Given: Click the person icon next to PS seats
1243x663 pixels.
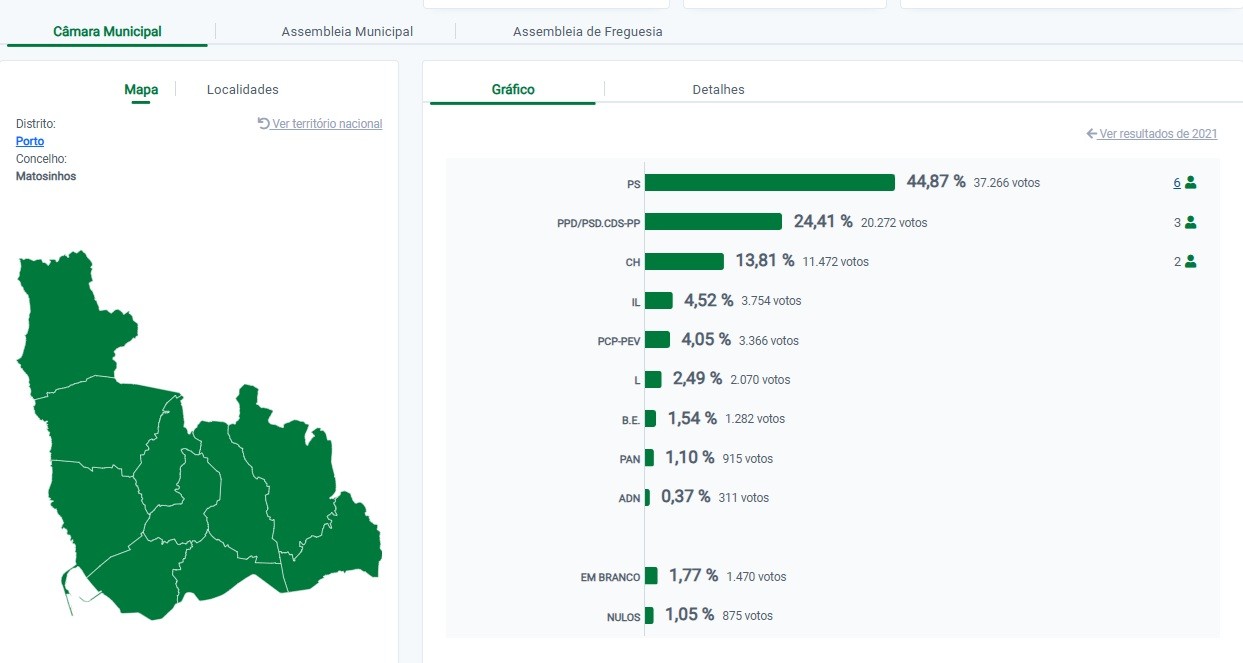Looking at the screenshot, I should [x=1190, y=183].
